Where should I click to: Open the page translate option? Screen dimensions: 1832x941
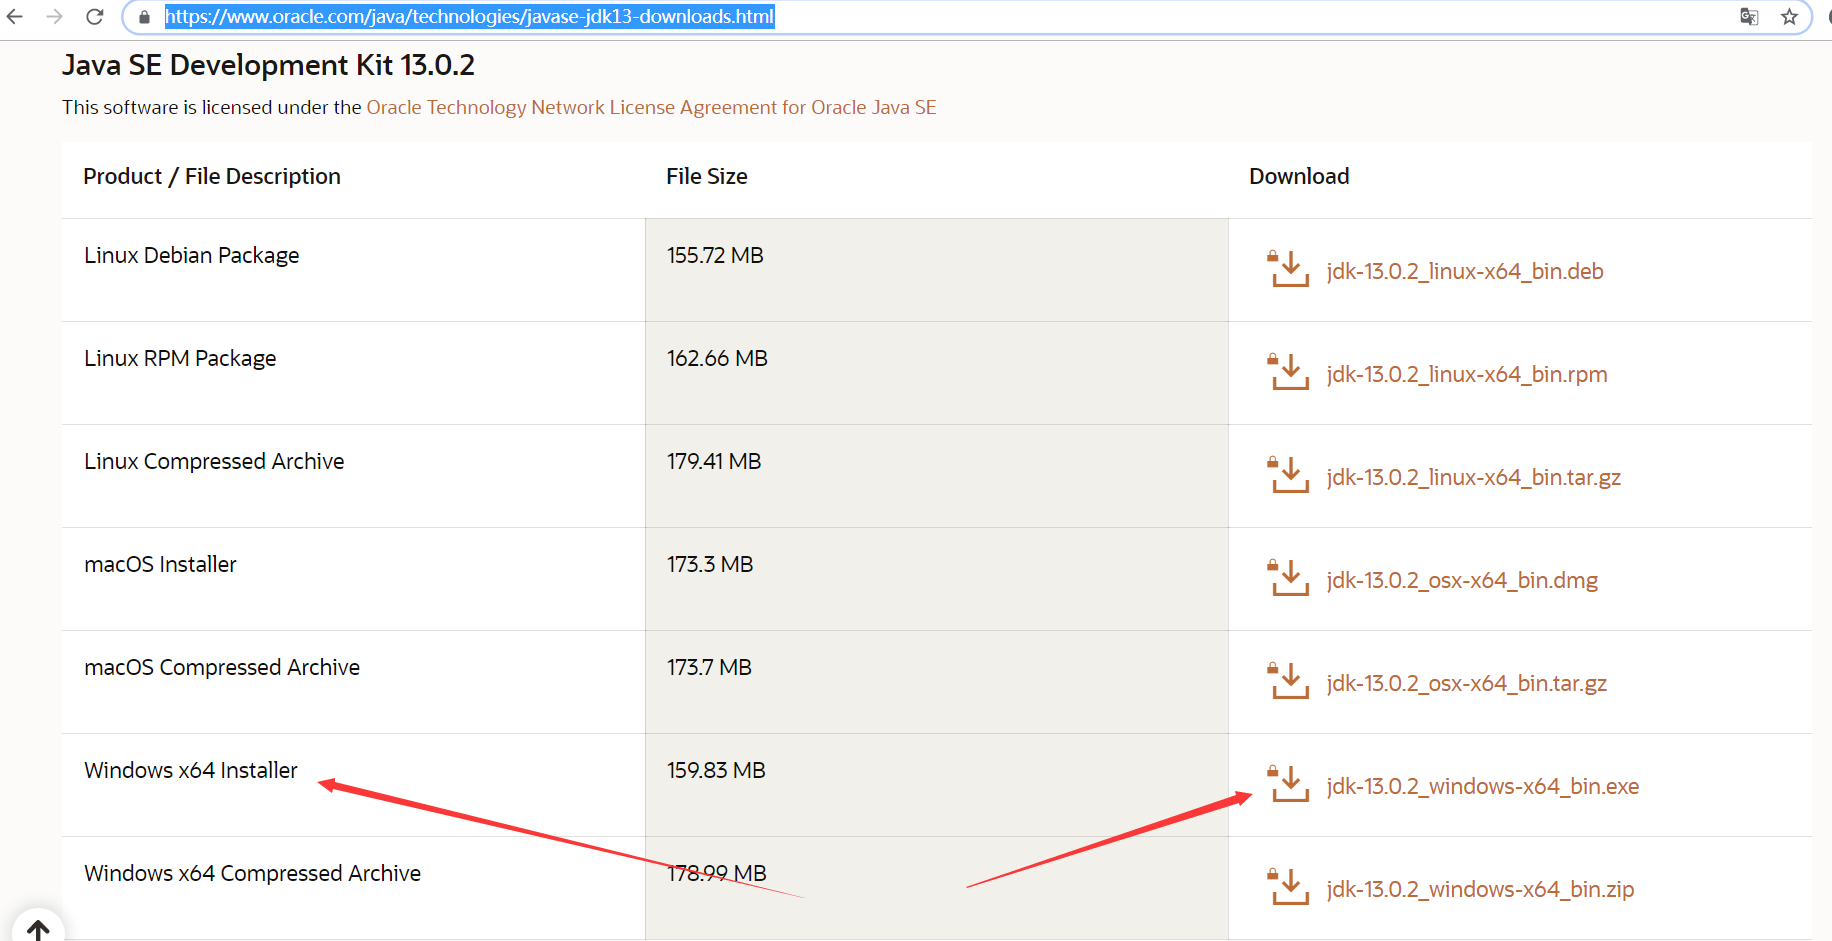click(1749, 17)
